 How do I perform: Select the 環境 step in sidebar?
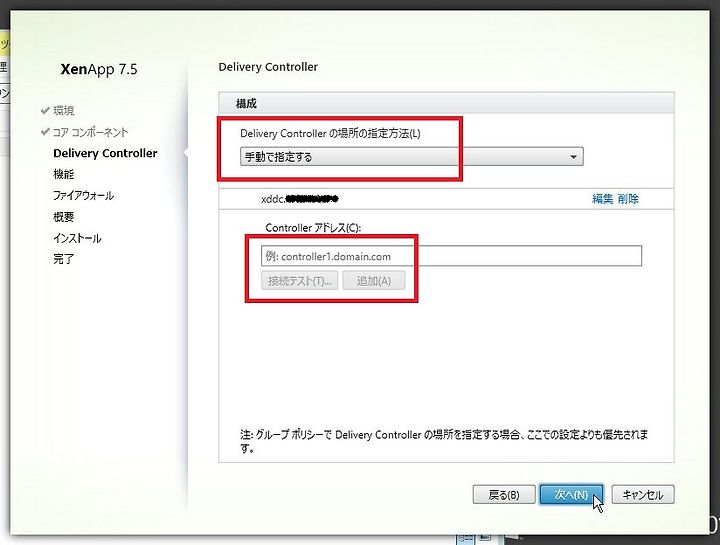point(63,111)
